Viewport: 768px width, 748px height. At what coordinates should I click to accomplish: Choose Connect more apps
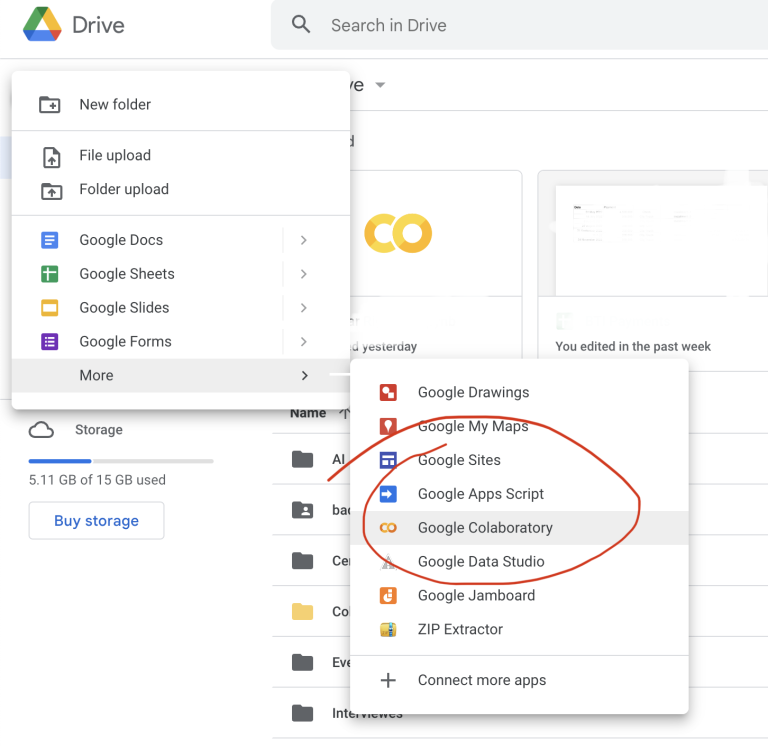481,681
